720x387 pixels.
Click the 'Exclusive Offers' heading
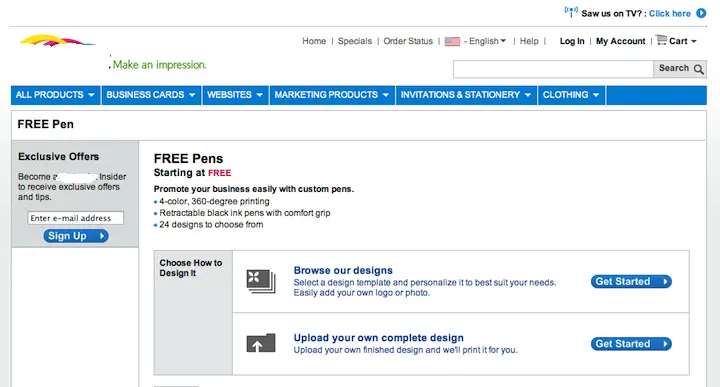point(58,157)
